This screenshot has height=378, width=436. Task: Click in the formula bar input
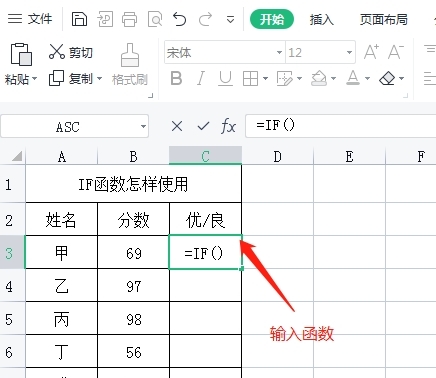tap(340, 126)
